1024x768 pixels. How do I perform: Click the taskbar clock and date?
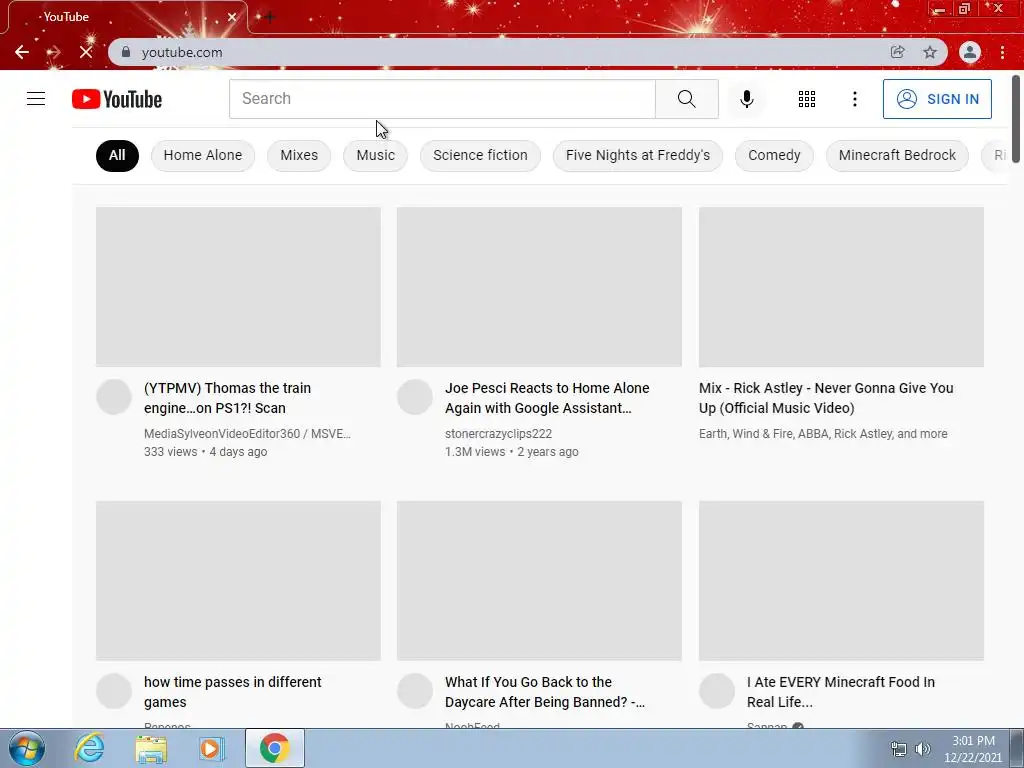[x=973, y=749]
